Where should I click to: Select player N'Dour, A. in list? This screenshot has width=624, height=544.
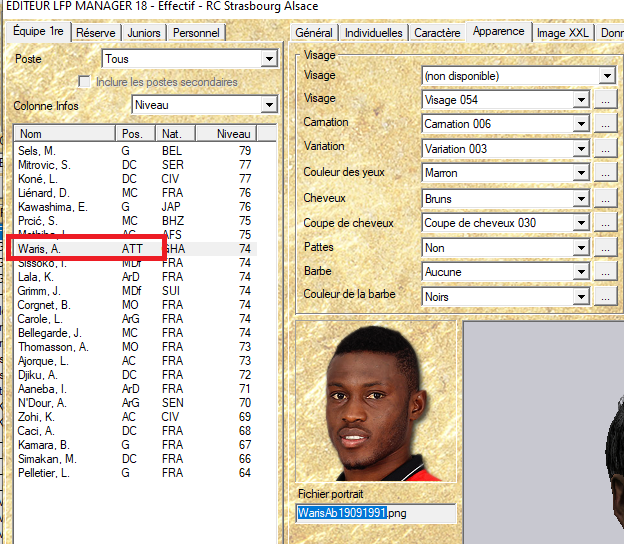coord(135,403)
